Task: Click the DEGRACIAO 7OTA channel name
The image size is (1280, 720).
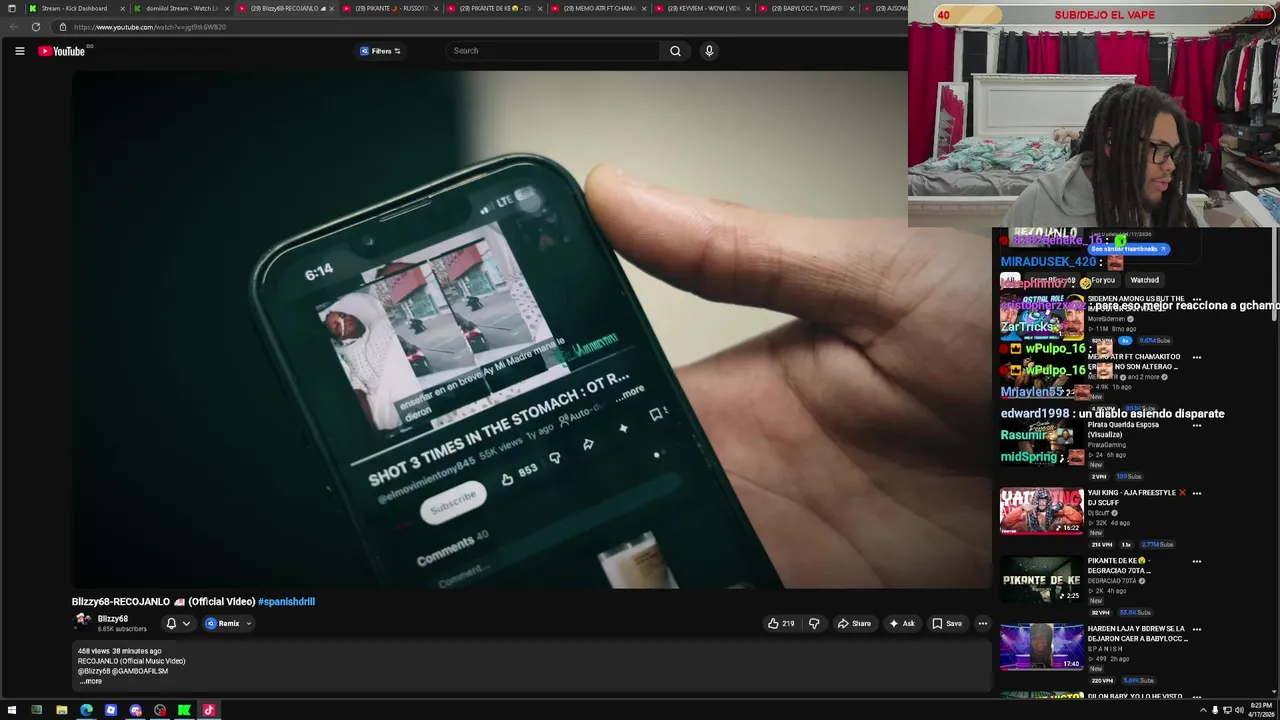Action: pos(1113,581)
